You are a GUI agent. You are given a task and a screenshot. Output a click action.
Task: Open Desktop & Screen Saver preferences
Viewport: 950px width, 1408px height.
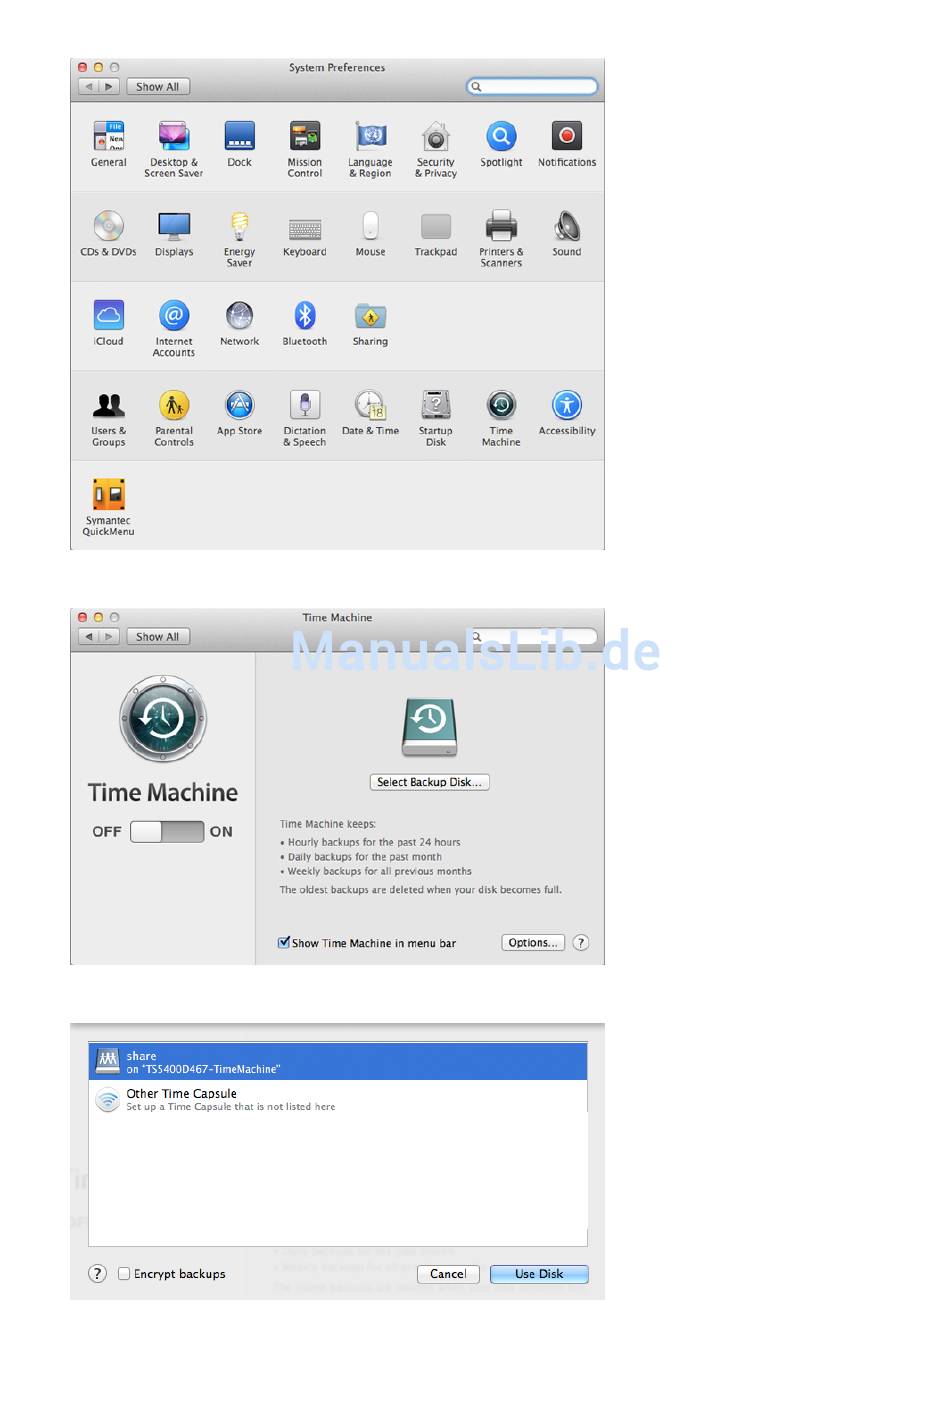click(x=174, y=148)
